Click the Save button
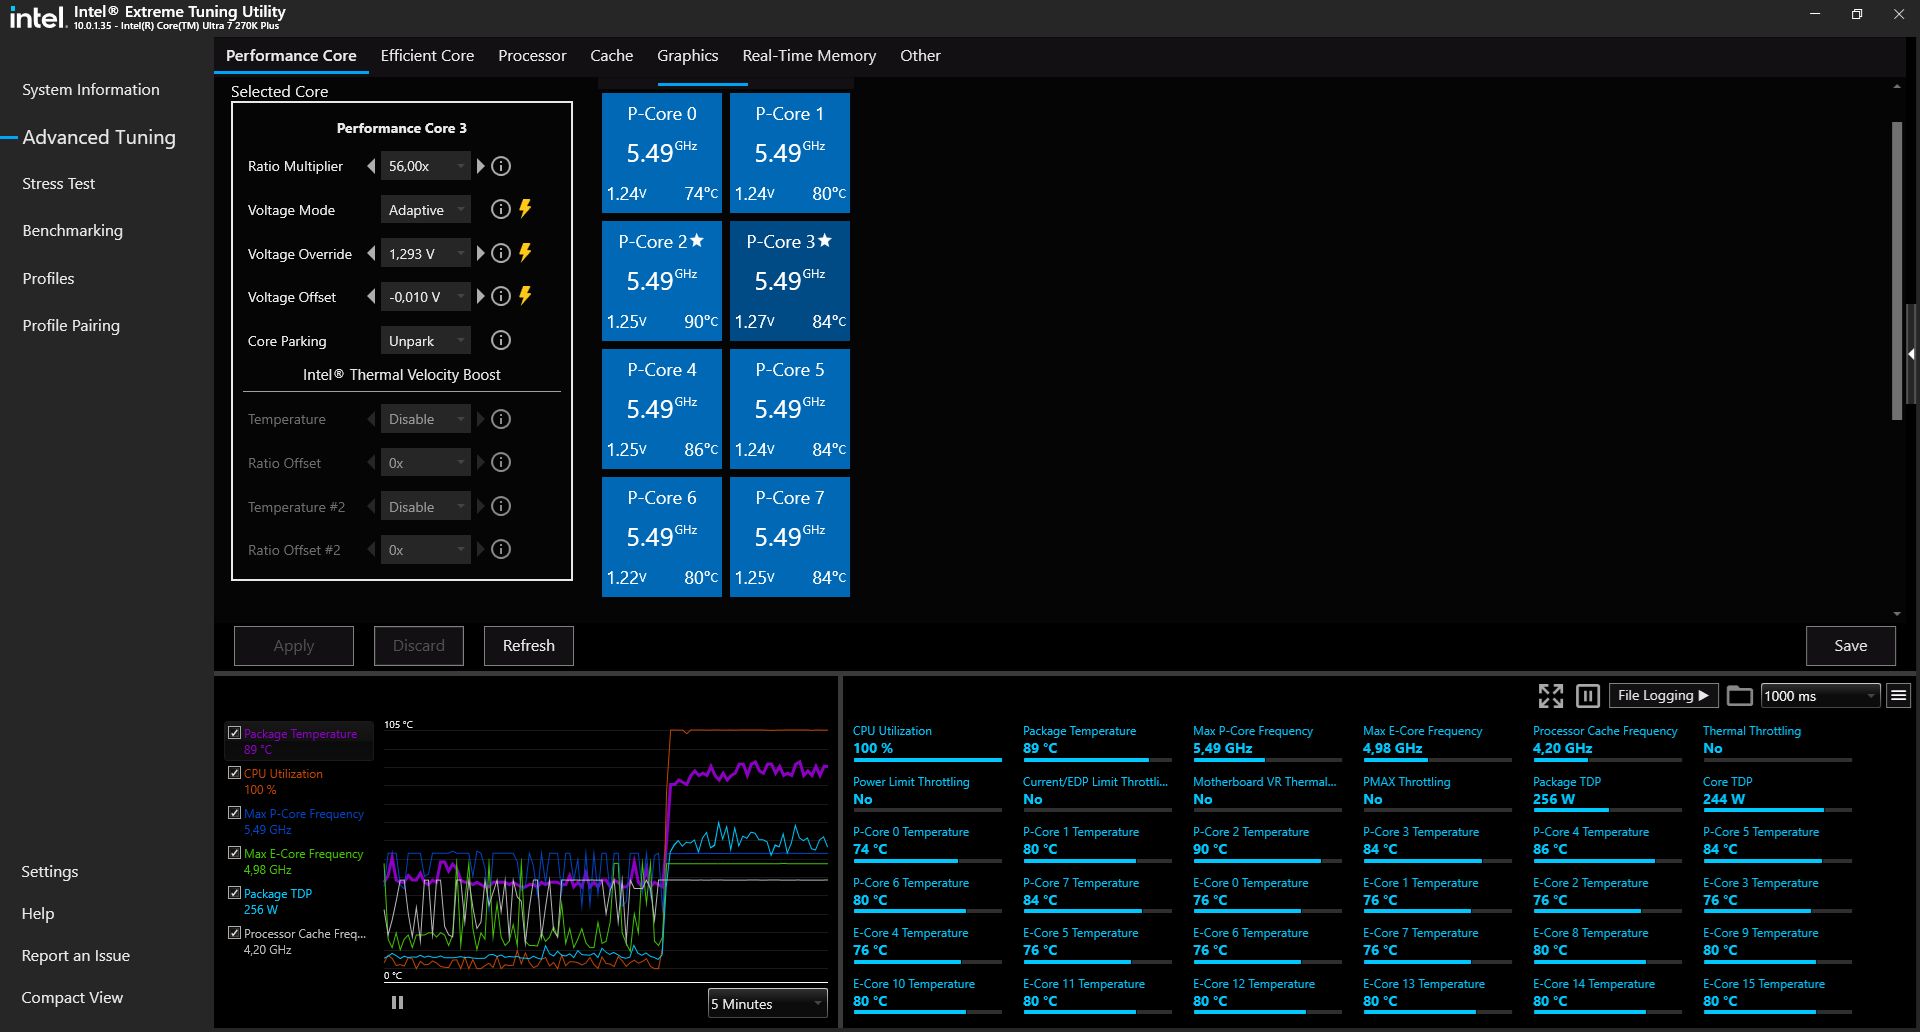This screenshot has height=1032, width=1920. 1850,646
